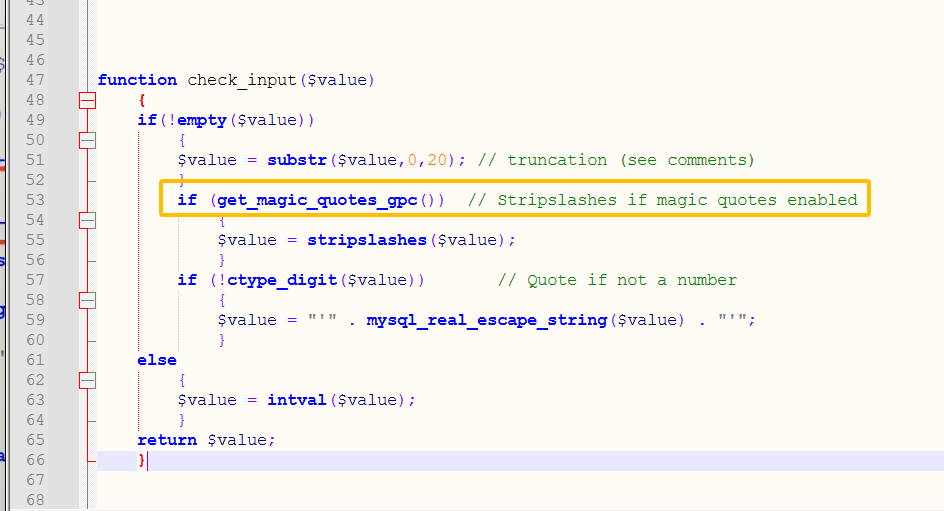Click 'get_magic_quotes_gpc' on line 53
The image size is (944, 511).
(x=317, y=200)
